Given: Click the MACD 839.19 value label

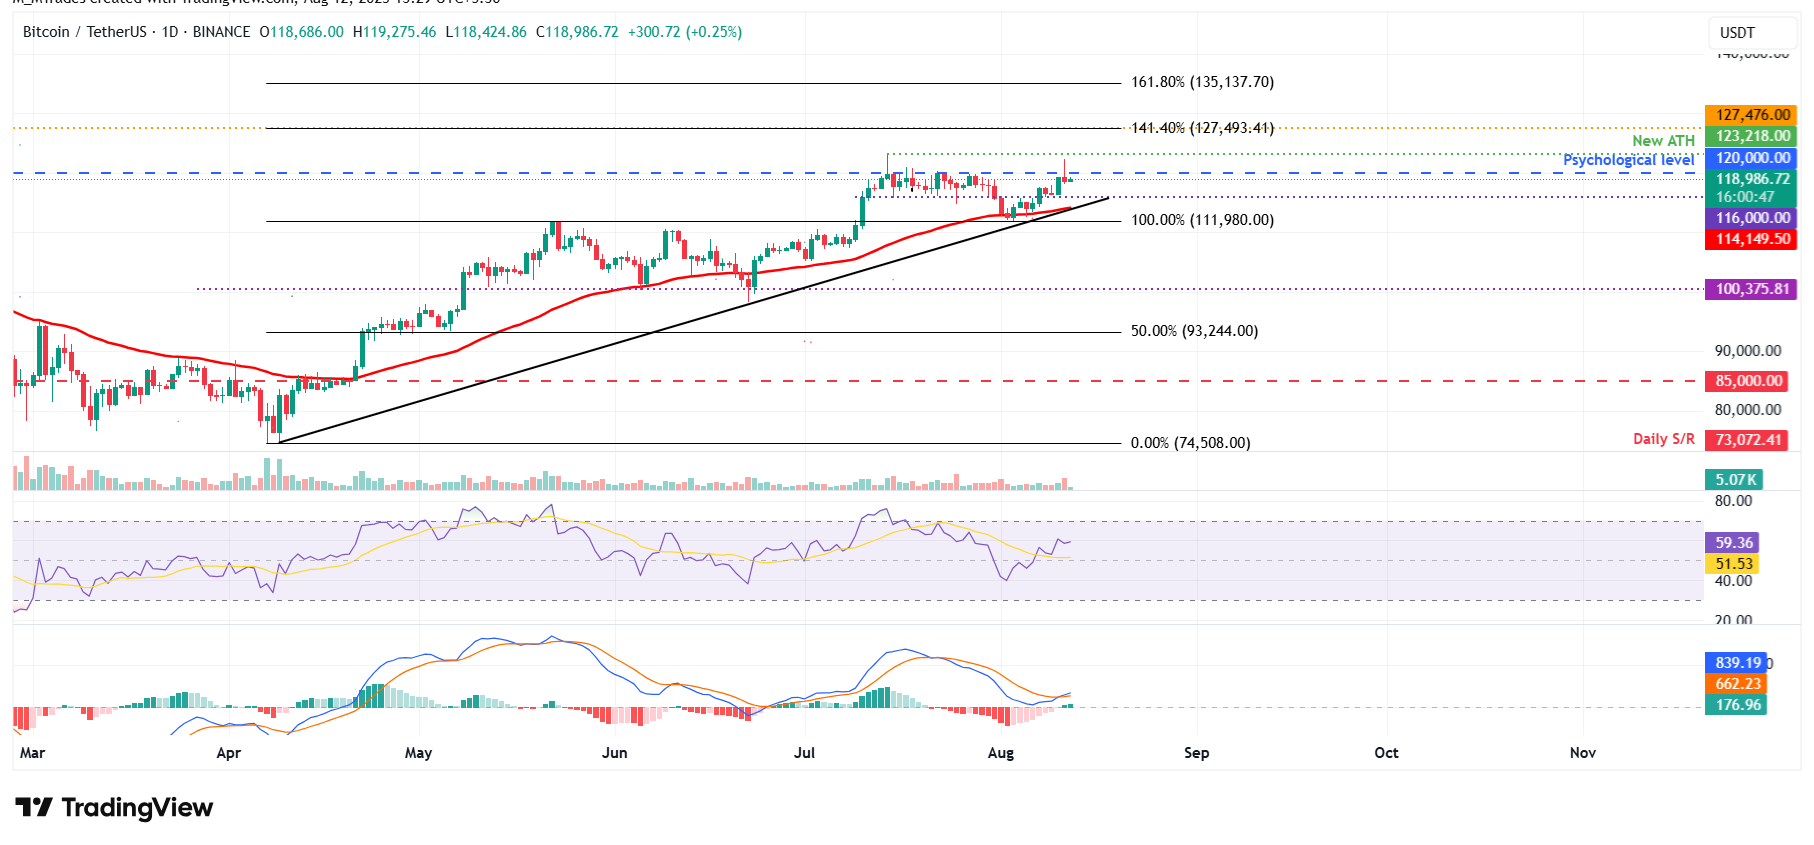Looking at the screenshot, I should pyautogui.click(x=1737, y=663).
